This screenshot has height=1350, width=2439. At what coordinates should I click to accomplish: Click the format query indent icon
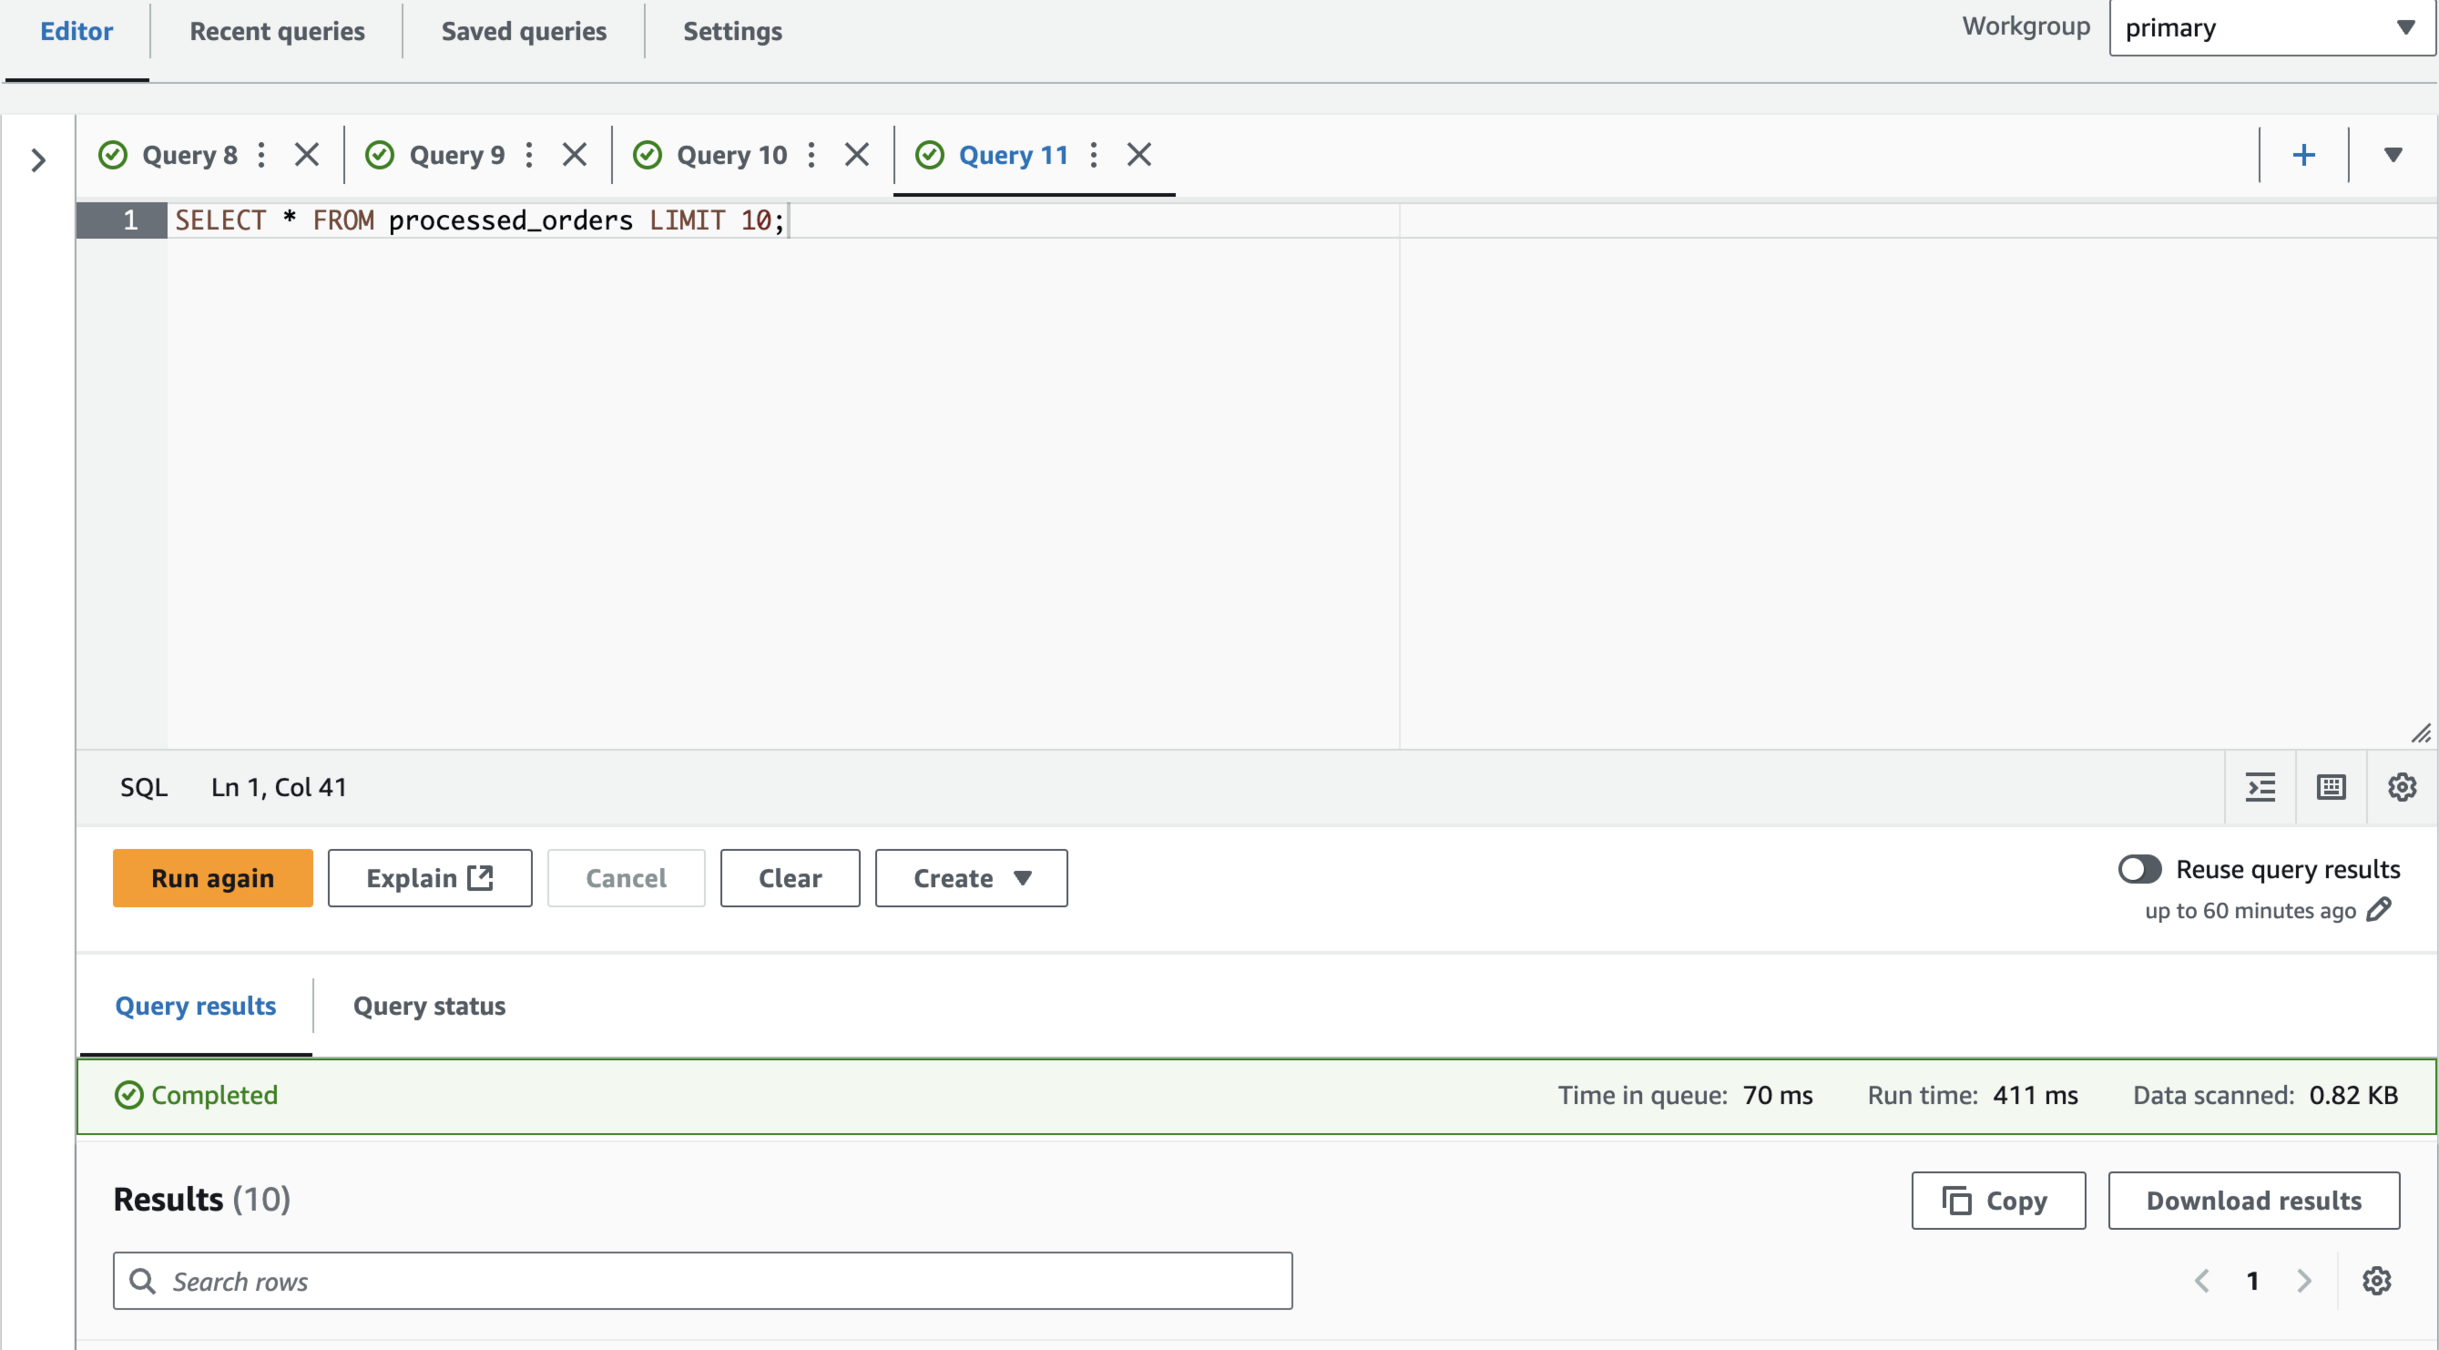tap(2260, 787)
